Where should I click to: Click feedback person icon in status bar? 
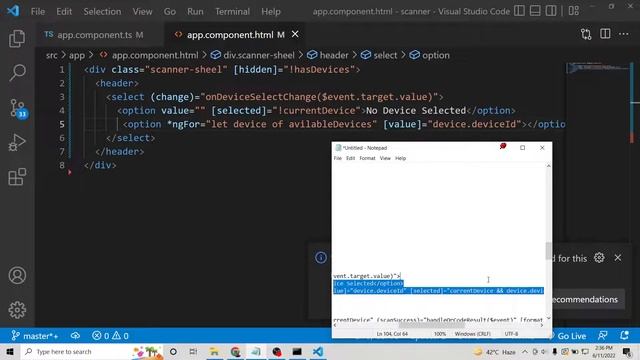603,336
